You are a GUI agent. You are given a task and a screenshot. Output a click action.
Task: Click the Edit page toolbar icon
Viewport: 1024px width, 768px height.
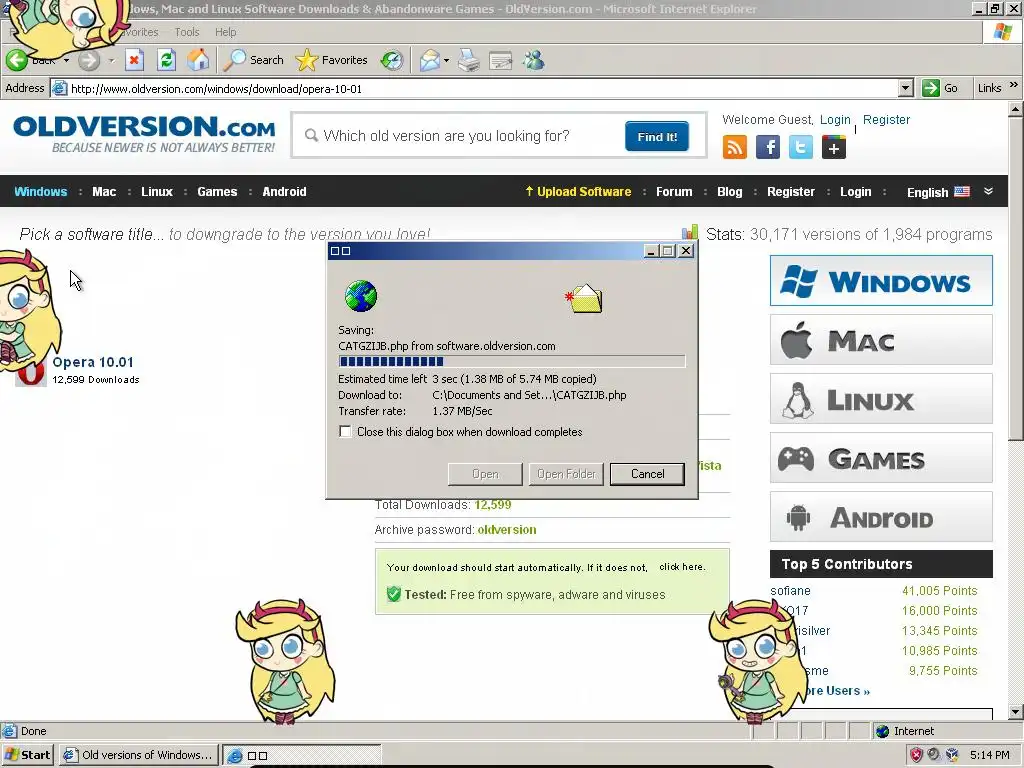(500, 60)
